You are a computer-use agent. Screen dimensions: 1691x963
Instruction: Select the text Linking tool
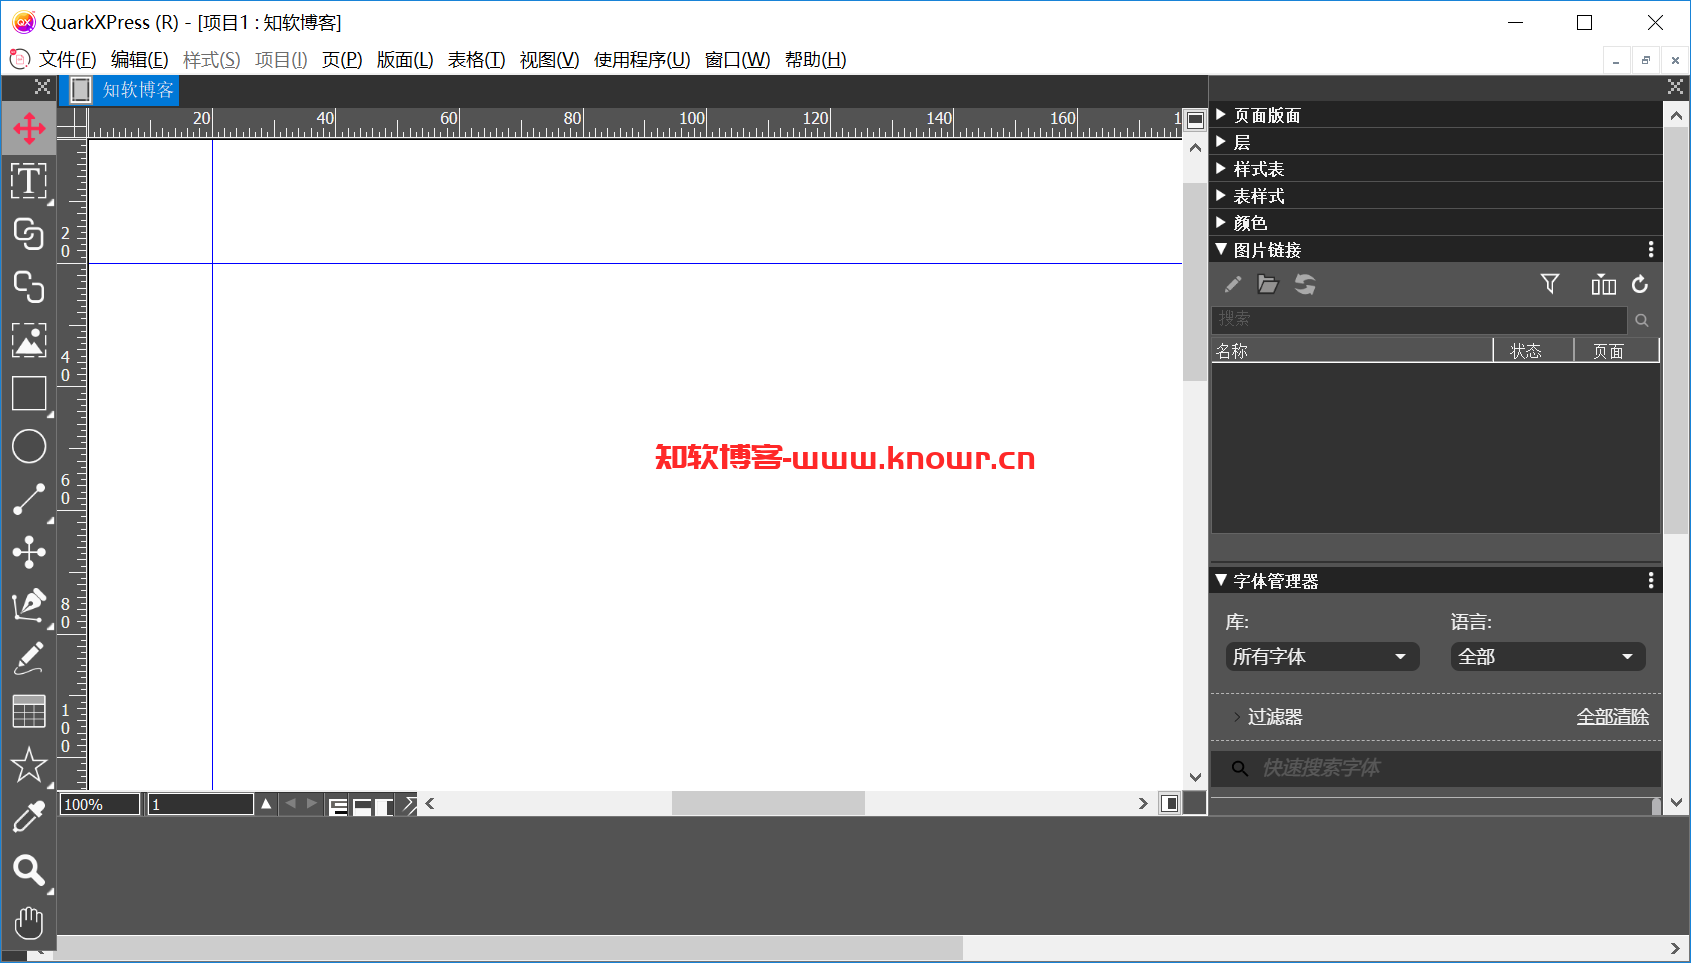[29, 234]
